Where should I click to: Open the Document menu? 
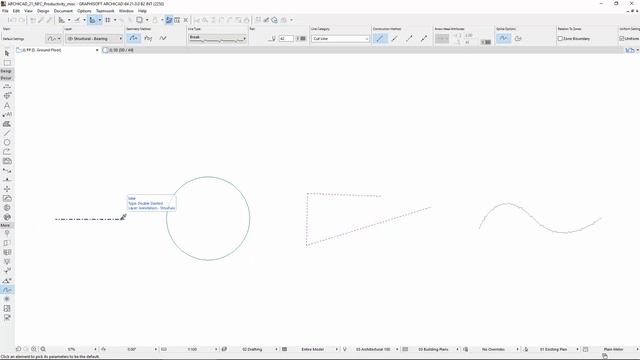(63, 11)
